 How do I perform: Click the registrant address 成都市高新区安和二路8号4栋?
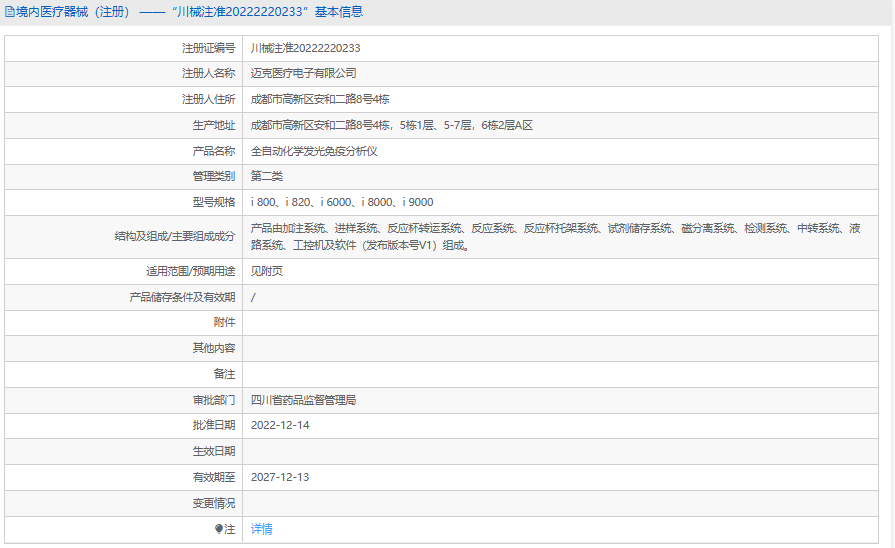pyautogui.click(x=320, y=99)
